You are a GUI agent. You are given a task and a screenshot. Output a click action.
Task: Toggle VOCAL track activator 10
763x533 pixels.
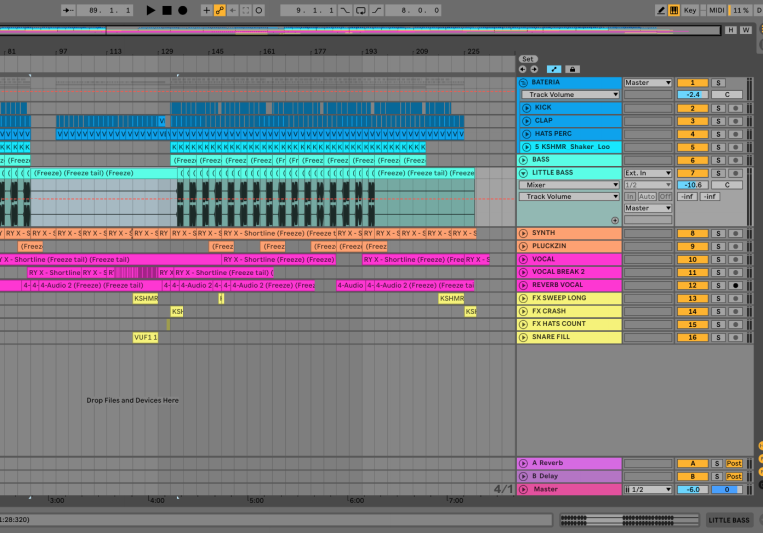point(692,260)
